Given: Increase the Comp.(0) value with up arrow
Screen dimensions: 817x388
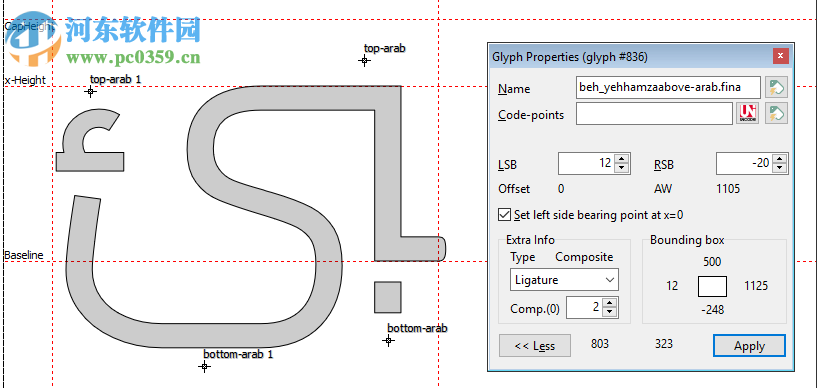Looking at the screenshot, I should coord(611,303).
